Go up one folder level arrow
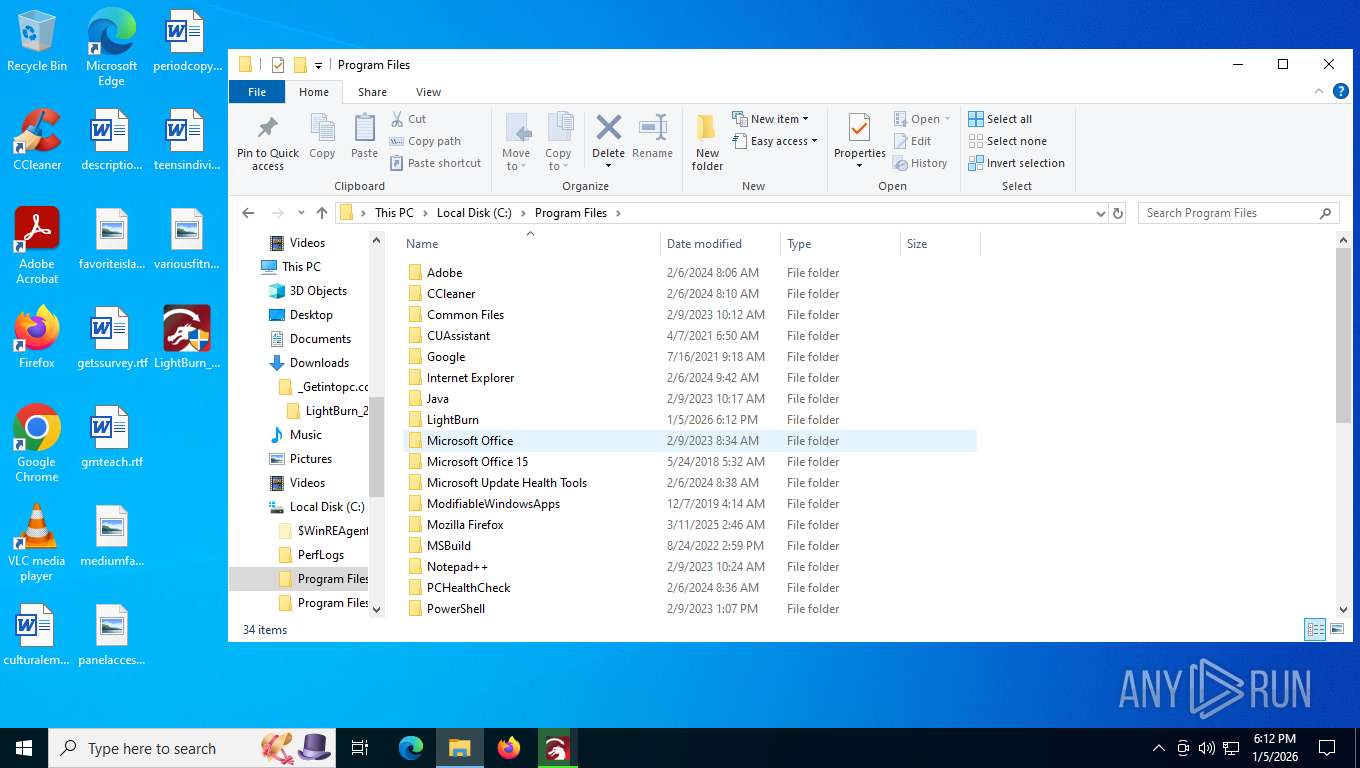 click(x=322, y=213)
